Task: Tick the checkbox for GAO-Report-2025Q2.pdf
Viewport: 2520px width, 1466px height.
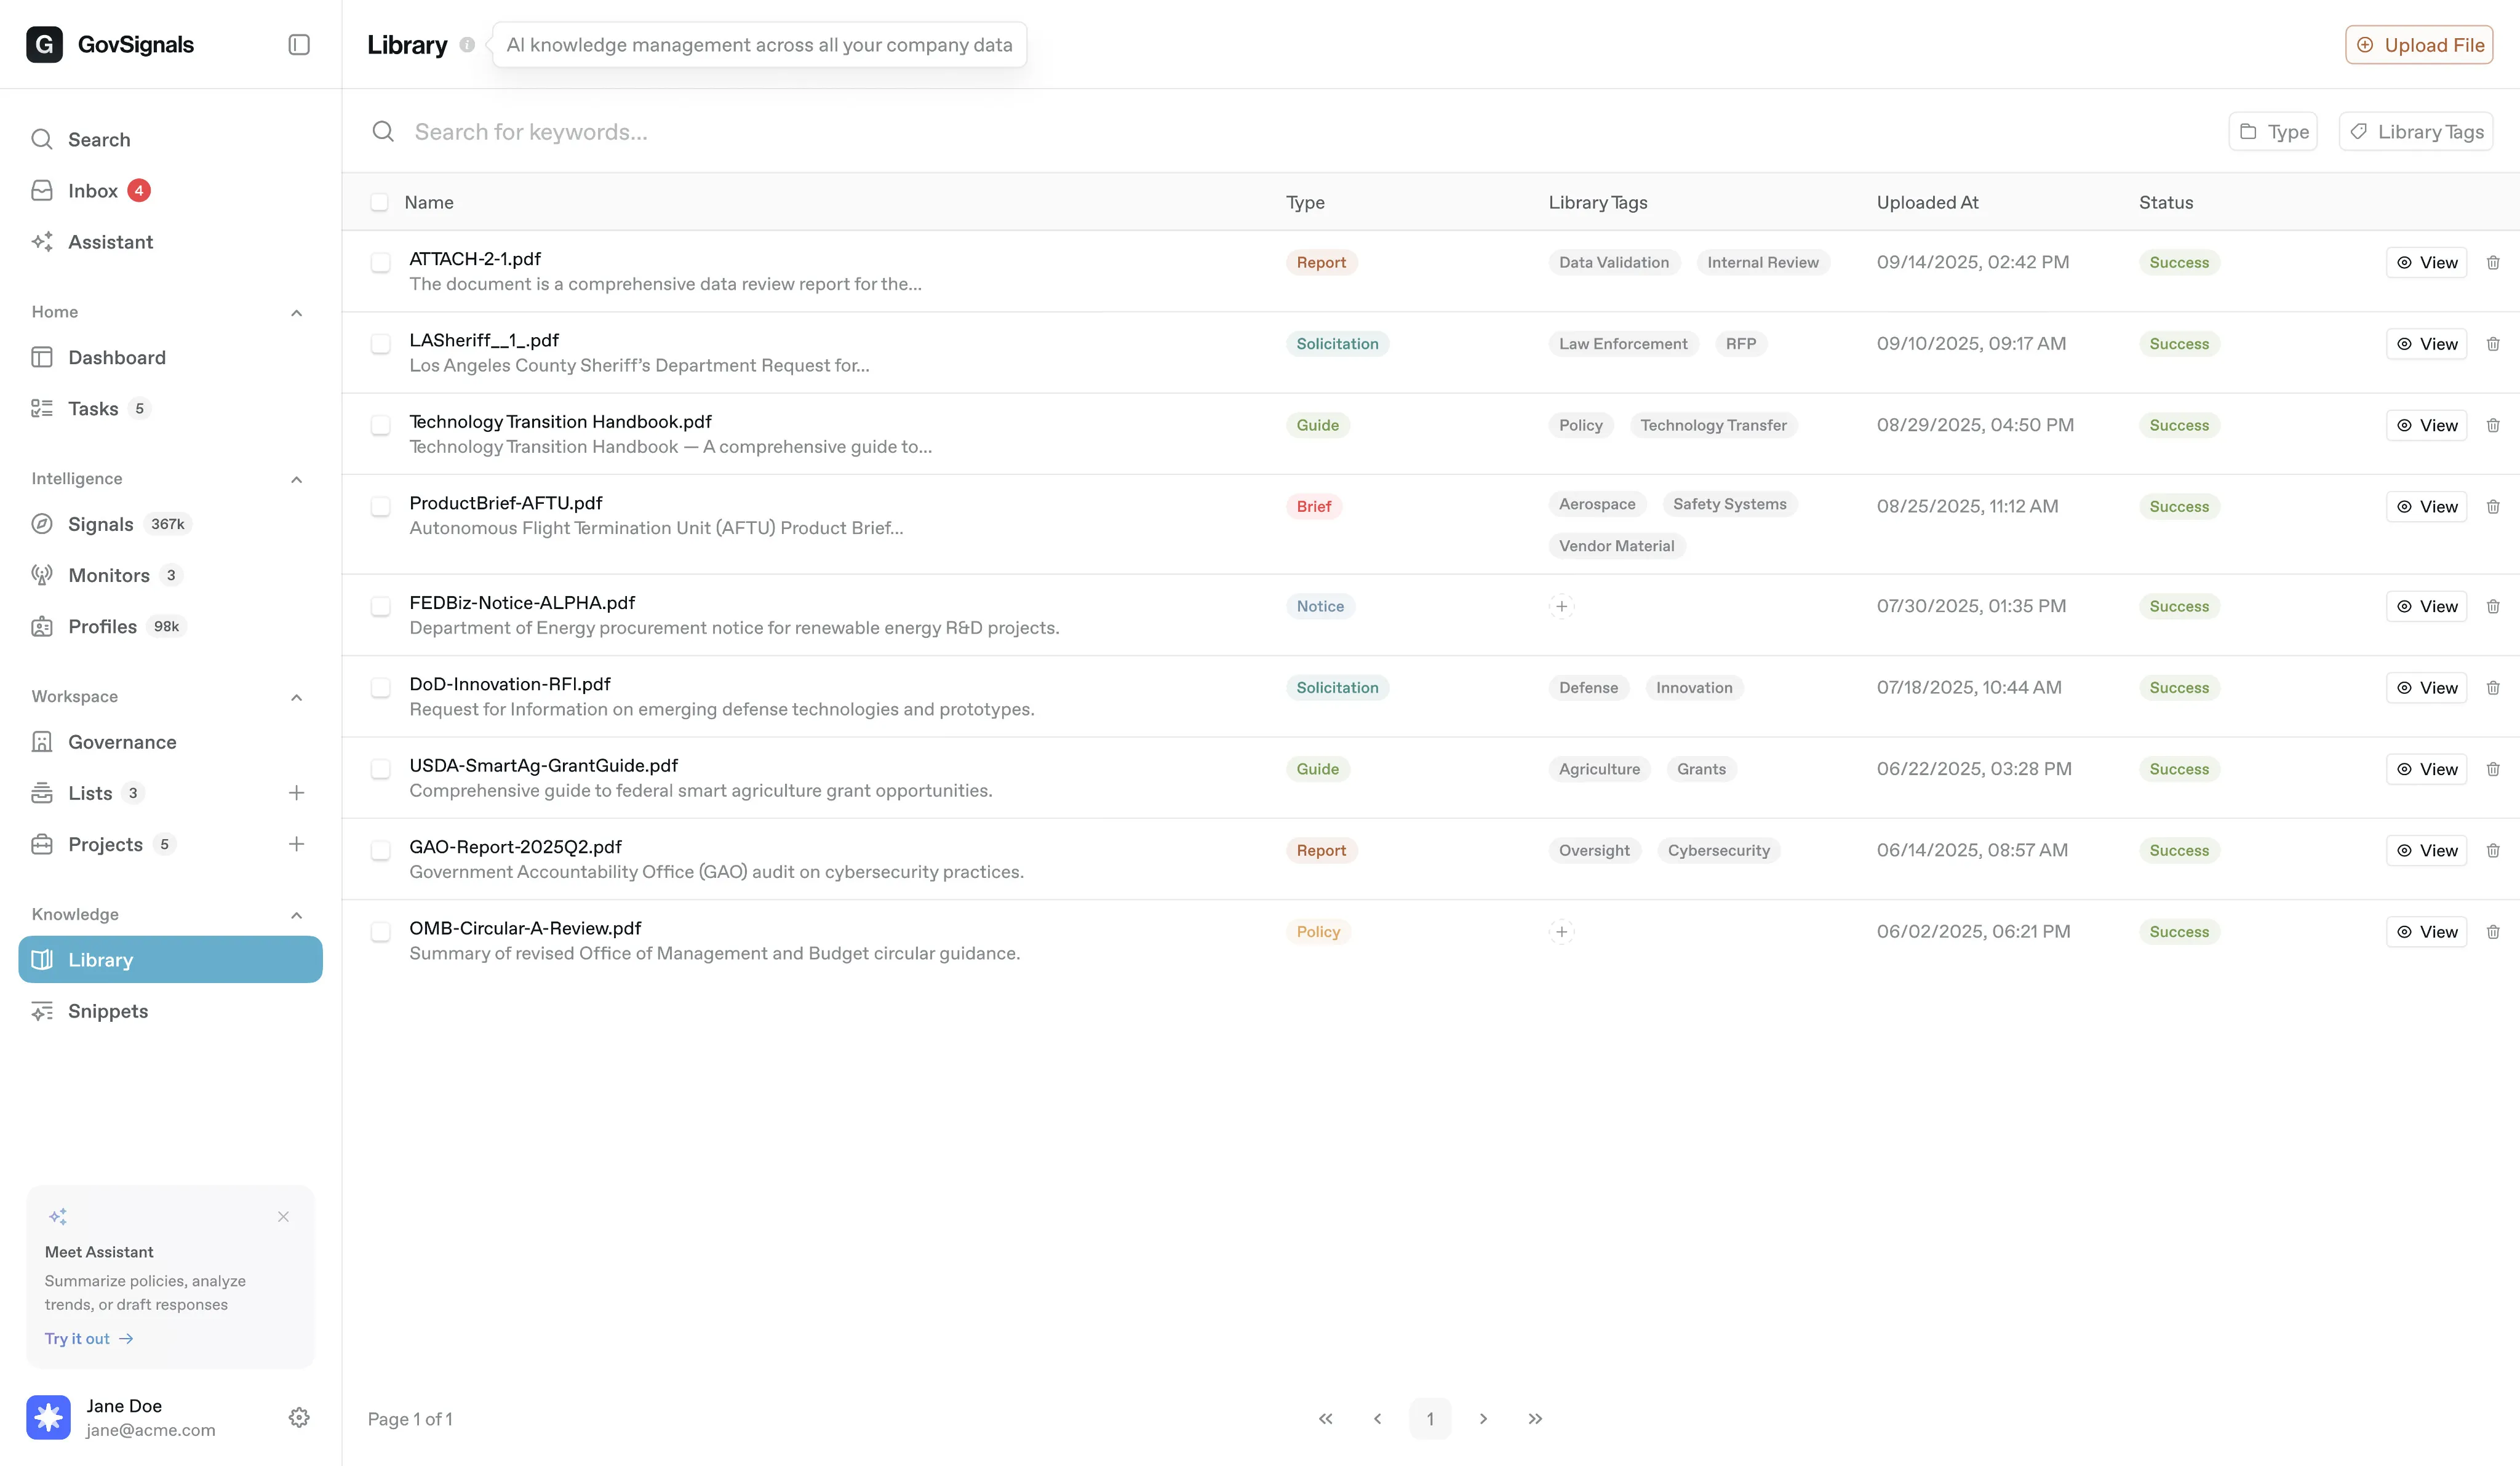Action: [x=380, y=851]
